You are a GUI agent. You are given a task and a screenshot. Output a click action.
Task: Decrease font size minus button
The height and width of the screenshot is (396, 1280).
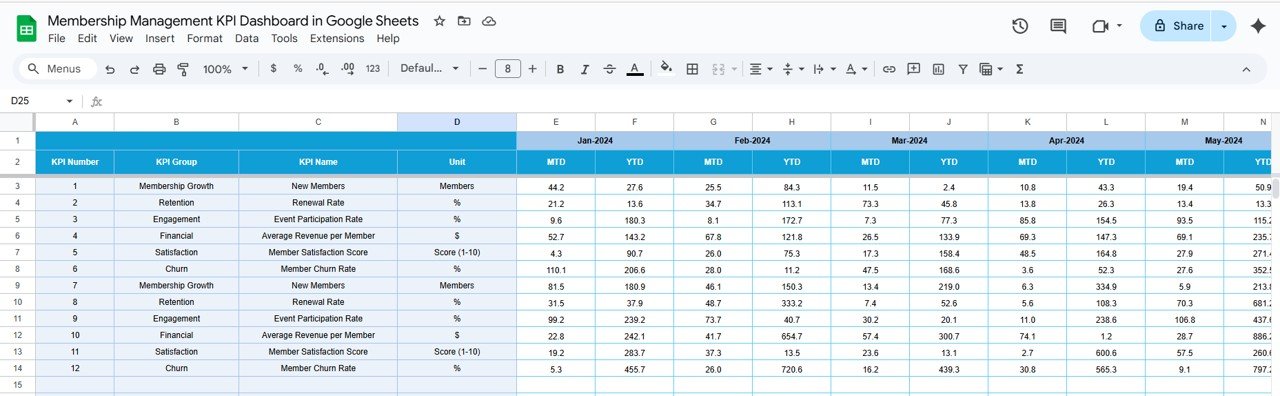point(483,69)
